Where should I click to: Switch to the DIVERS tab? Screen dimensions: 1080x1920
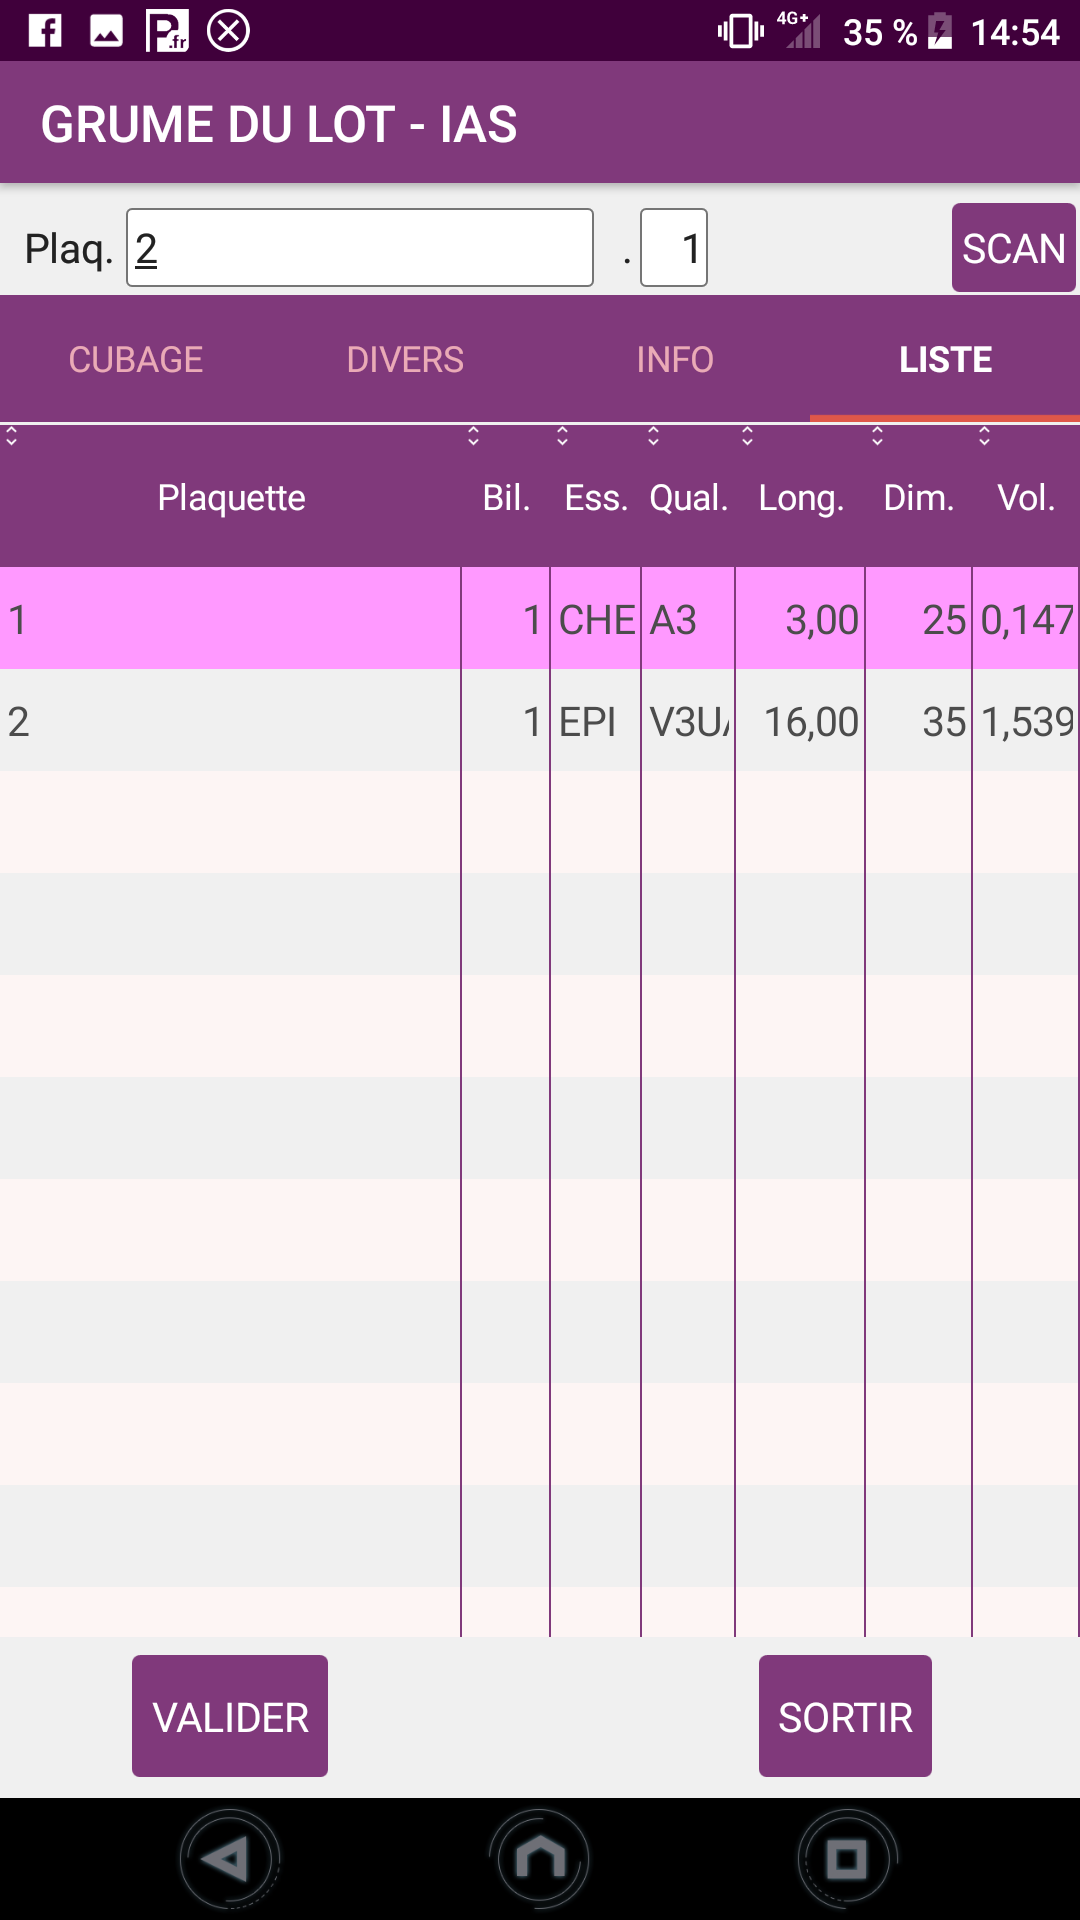tap(405, 360)
